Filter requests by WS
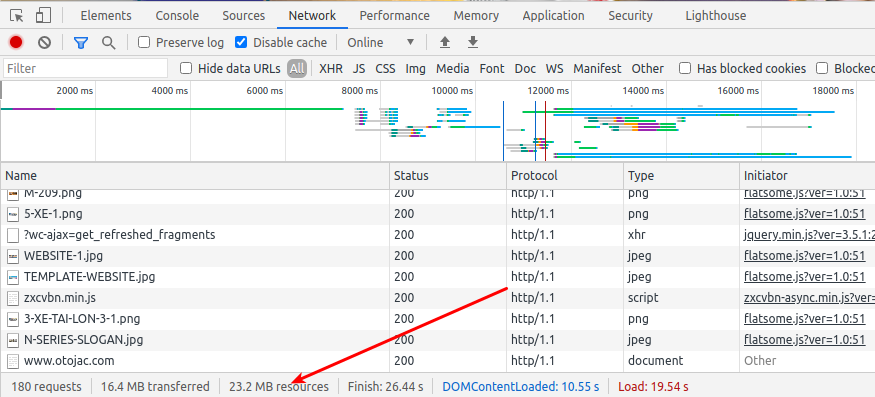The image size is (875, 397). point(554,69)
